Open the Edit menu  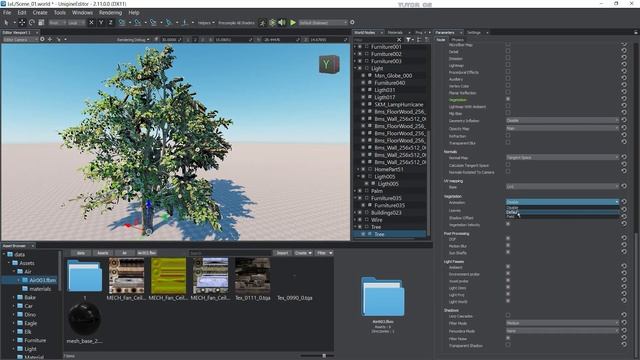[22, 13]
